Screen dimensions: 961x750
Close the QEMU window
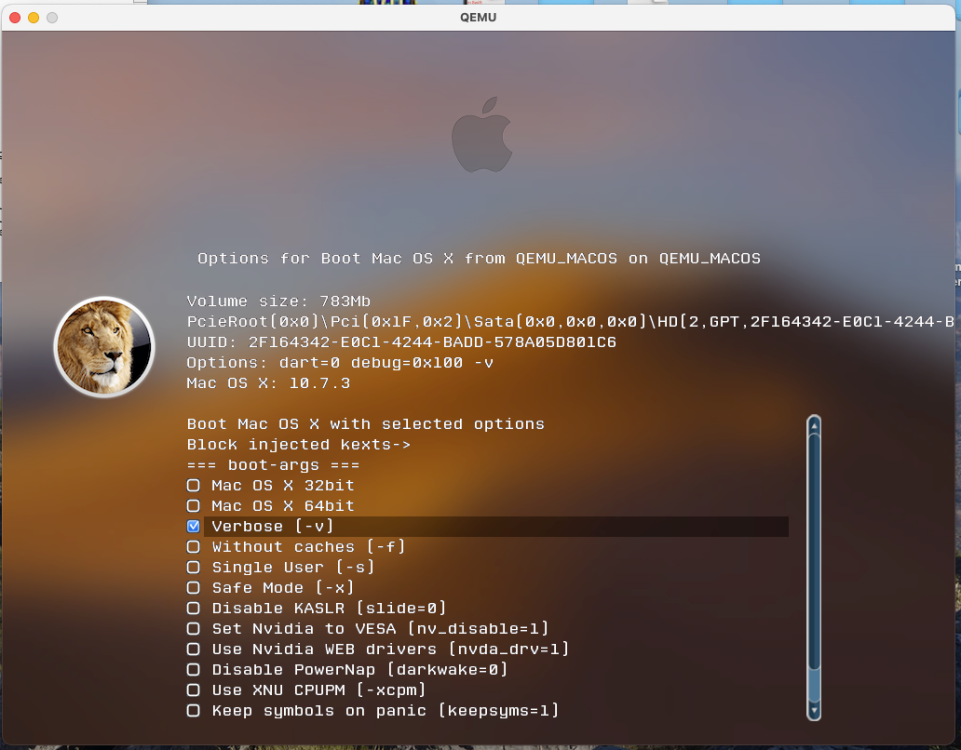point(15,18)
